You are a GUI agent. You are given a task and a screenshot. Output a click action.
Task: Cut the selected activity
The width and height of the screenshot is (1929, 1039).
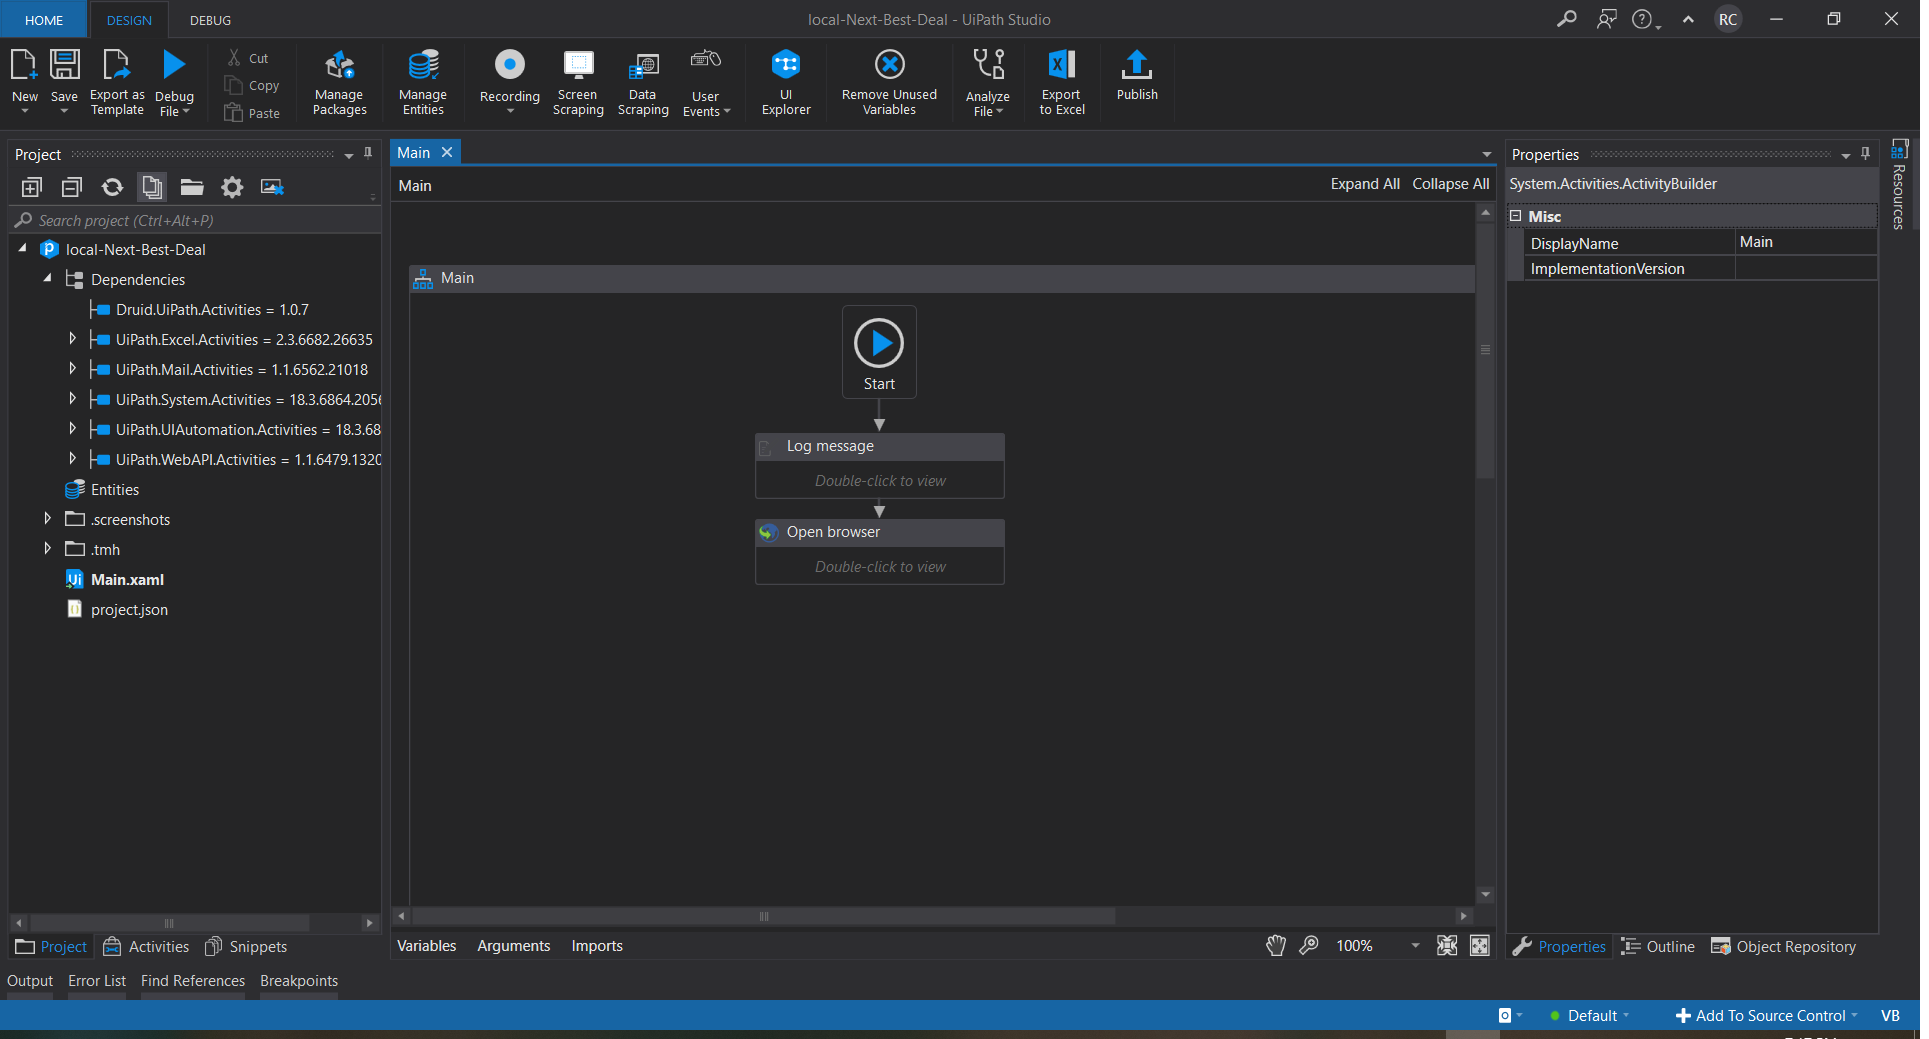click(x=248, y=59)
